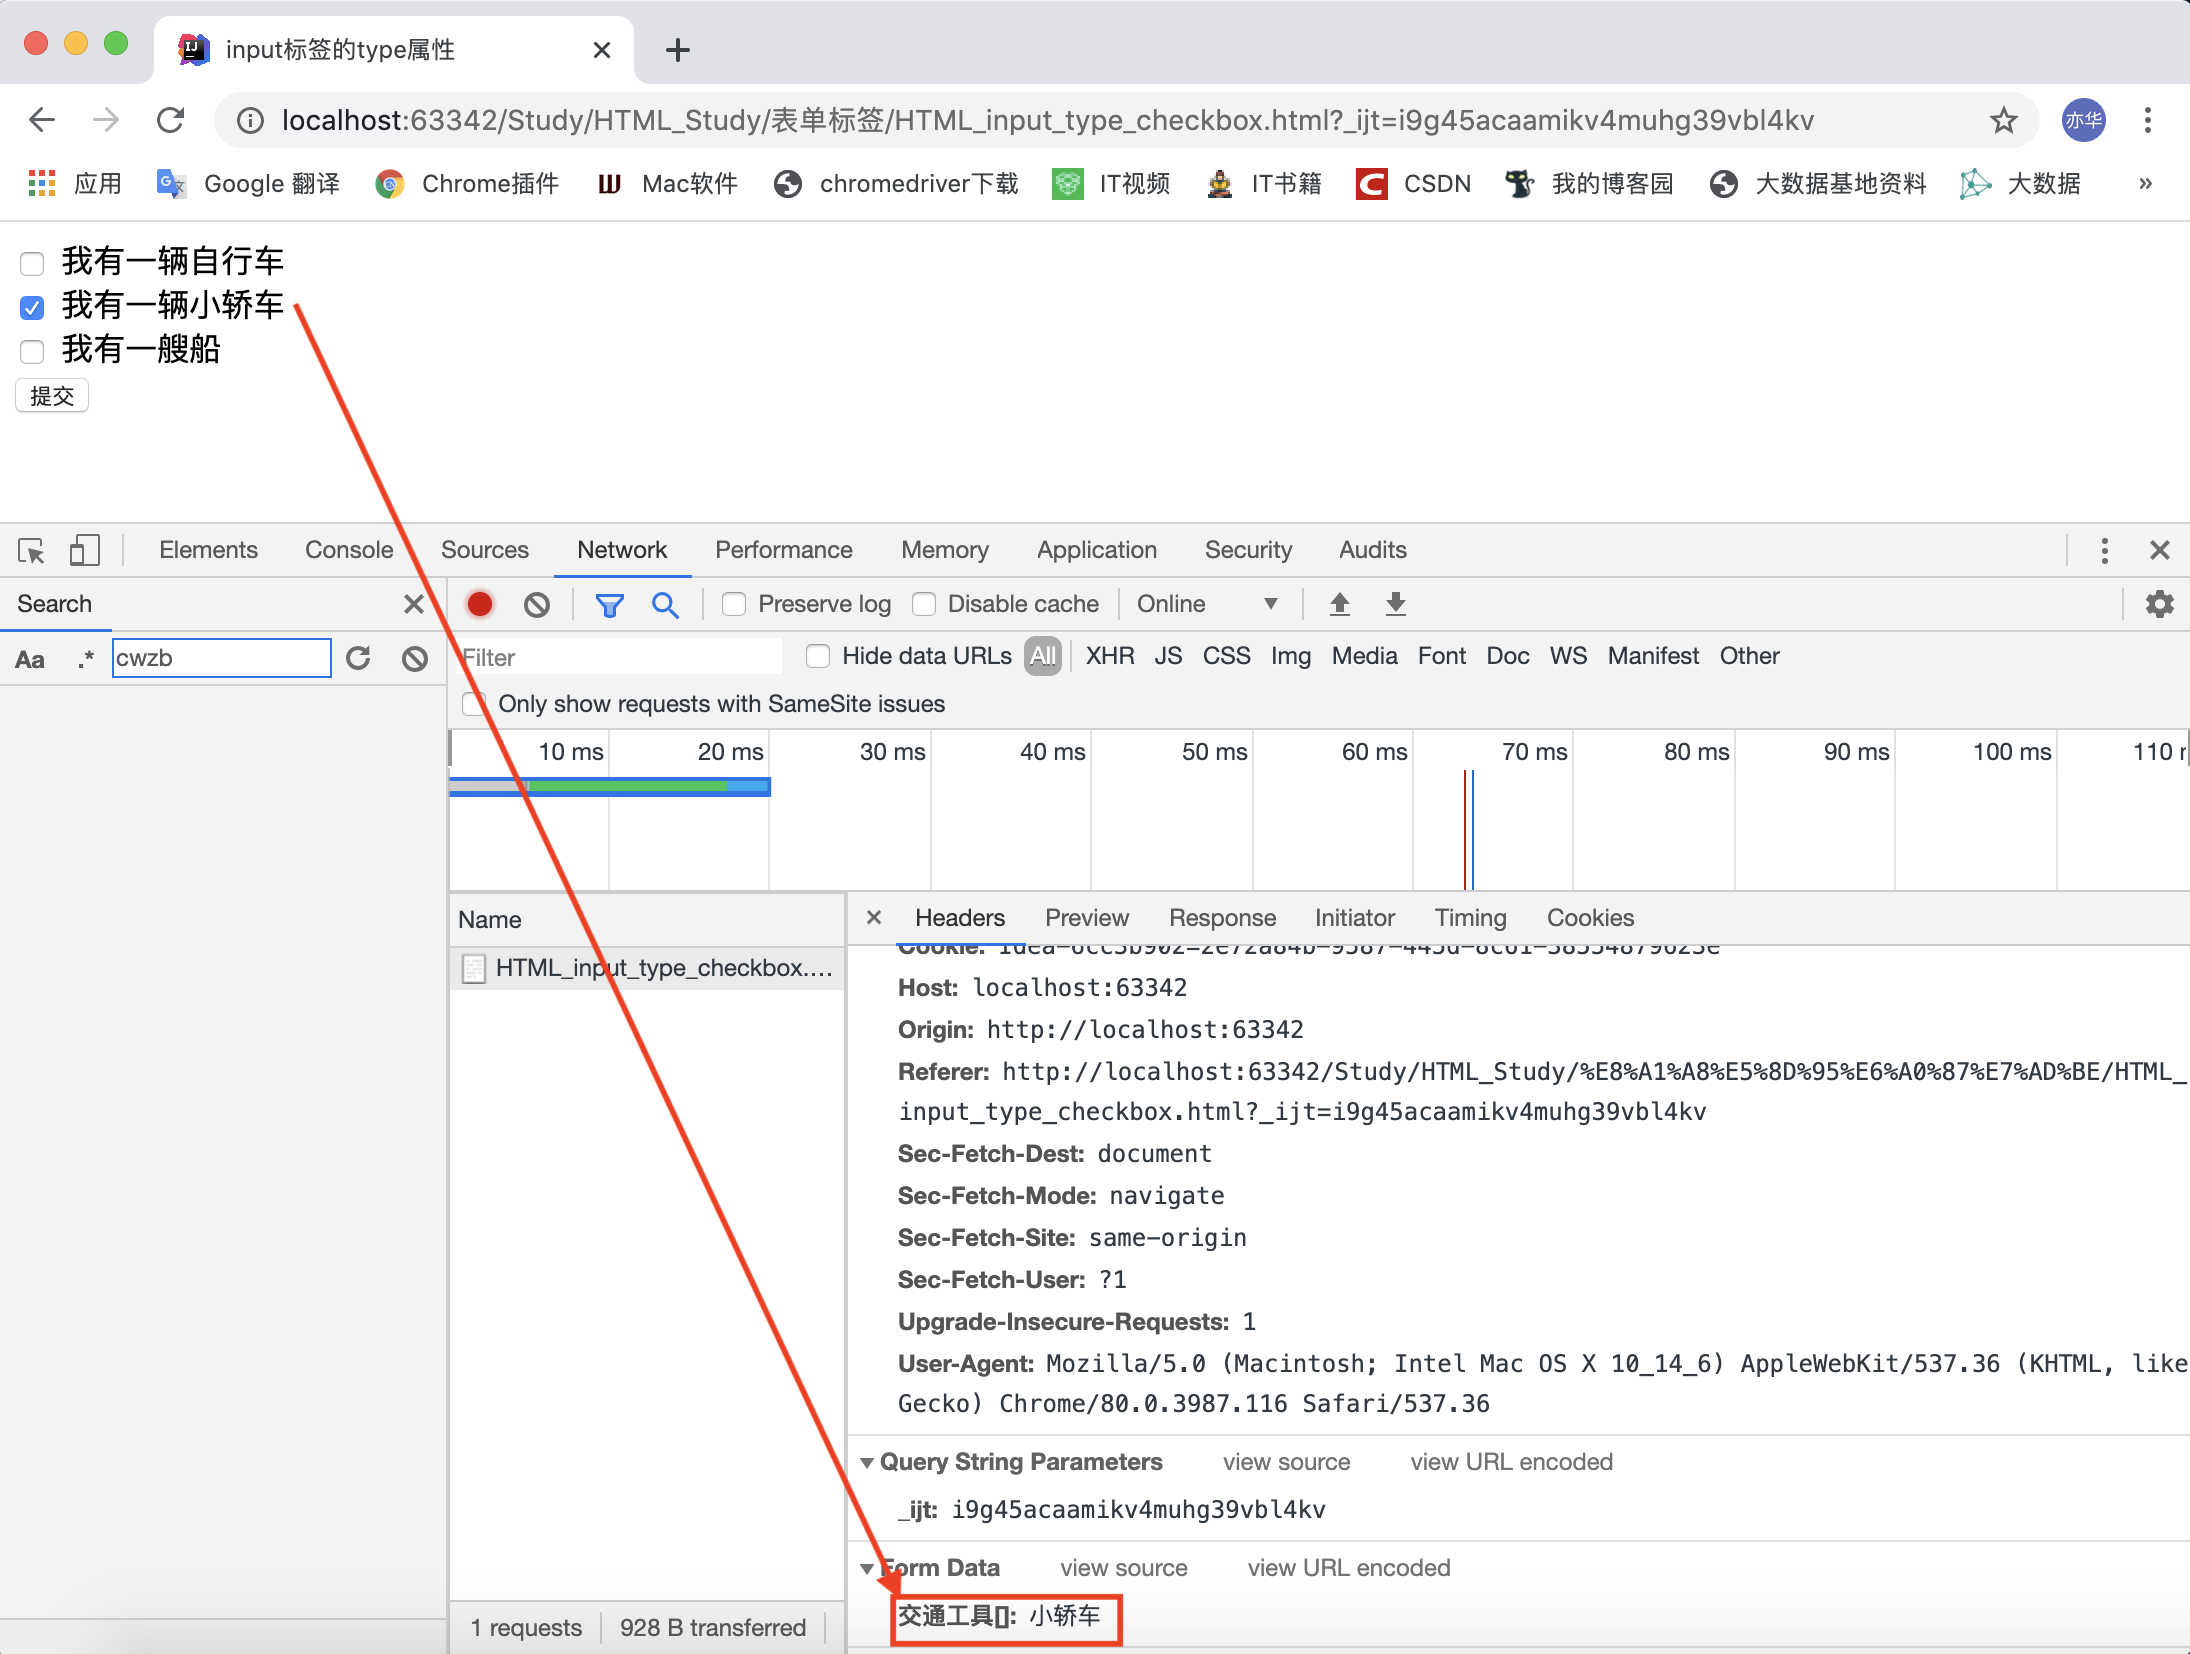This screenshot has width=2190, height=1654.
Task: Open the Google 翻译 bookmark
Action: pos(248,184)
